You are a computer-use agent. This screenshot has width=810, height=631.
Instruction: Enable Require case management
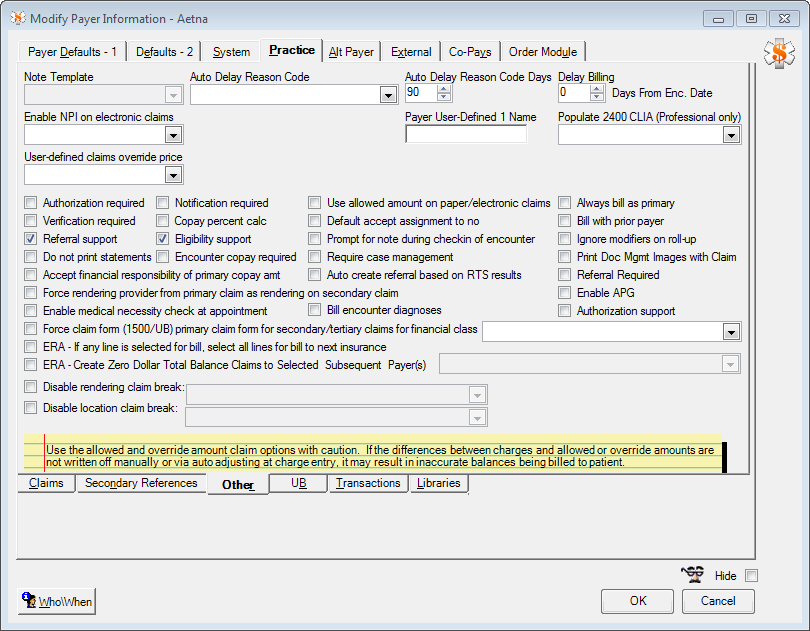314,257
